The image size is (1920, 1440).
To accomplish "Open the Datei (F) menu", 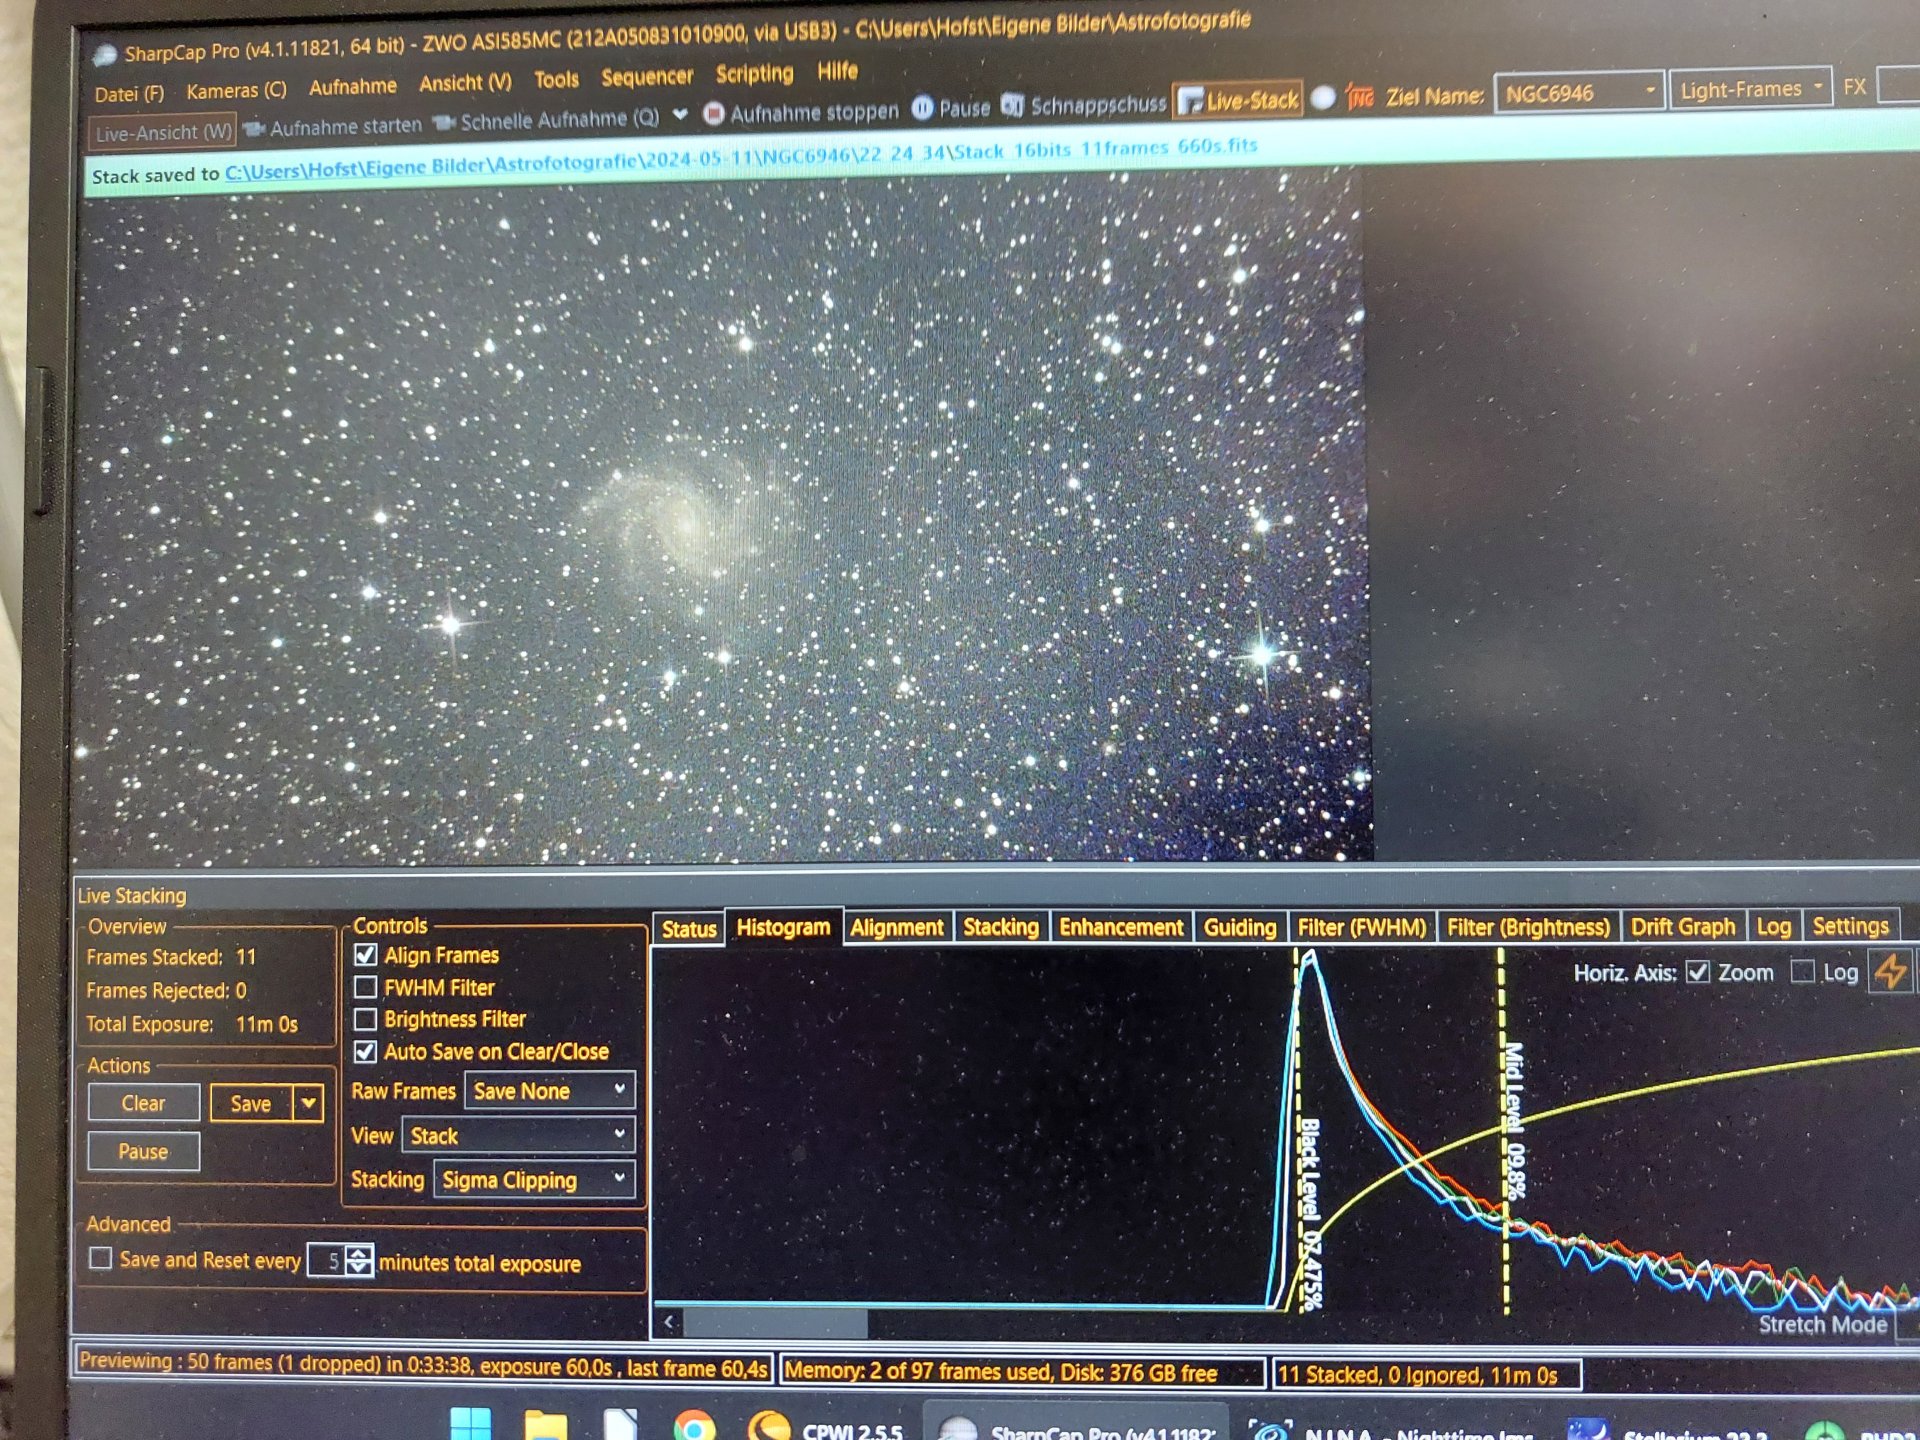I will pyautogui.click(x=129, y=94).
